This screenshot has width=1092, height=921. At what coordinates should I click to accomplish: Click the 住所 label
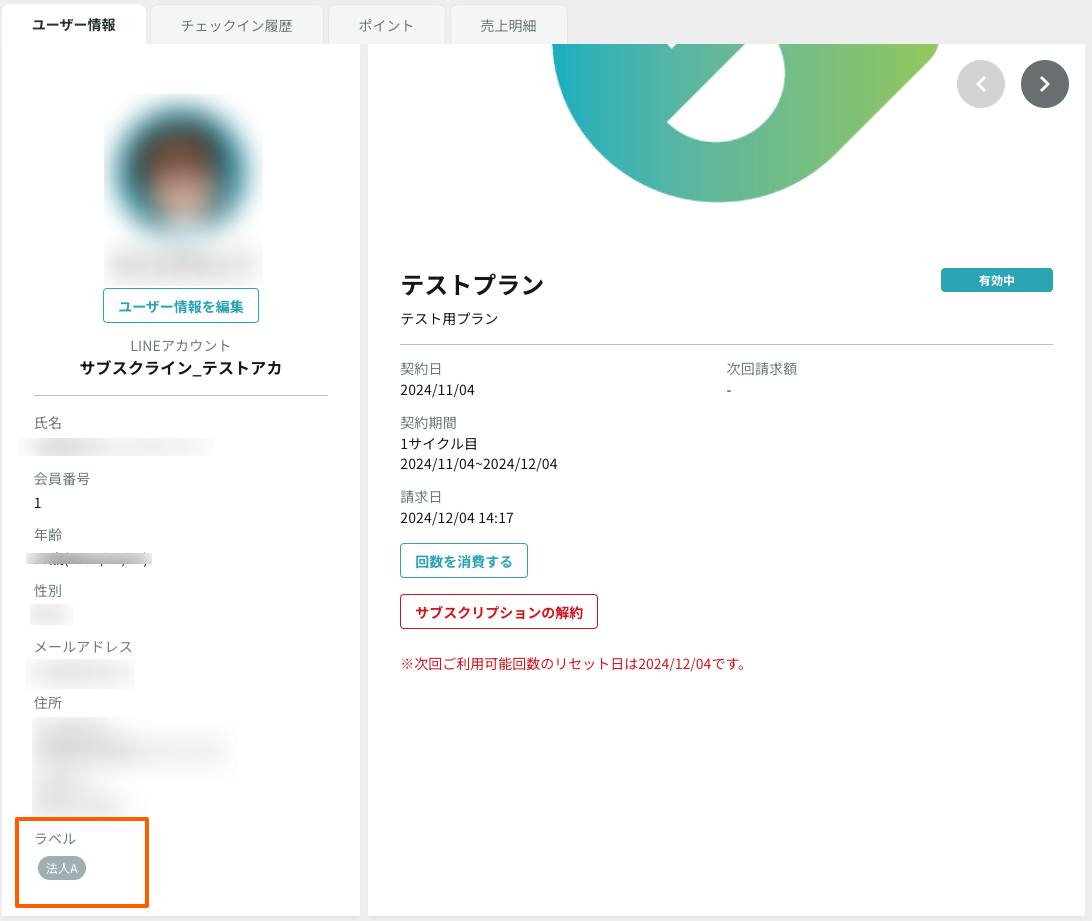point(48,703)
